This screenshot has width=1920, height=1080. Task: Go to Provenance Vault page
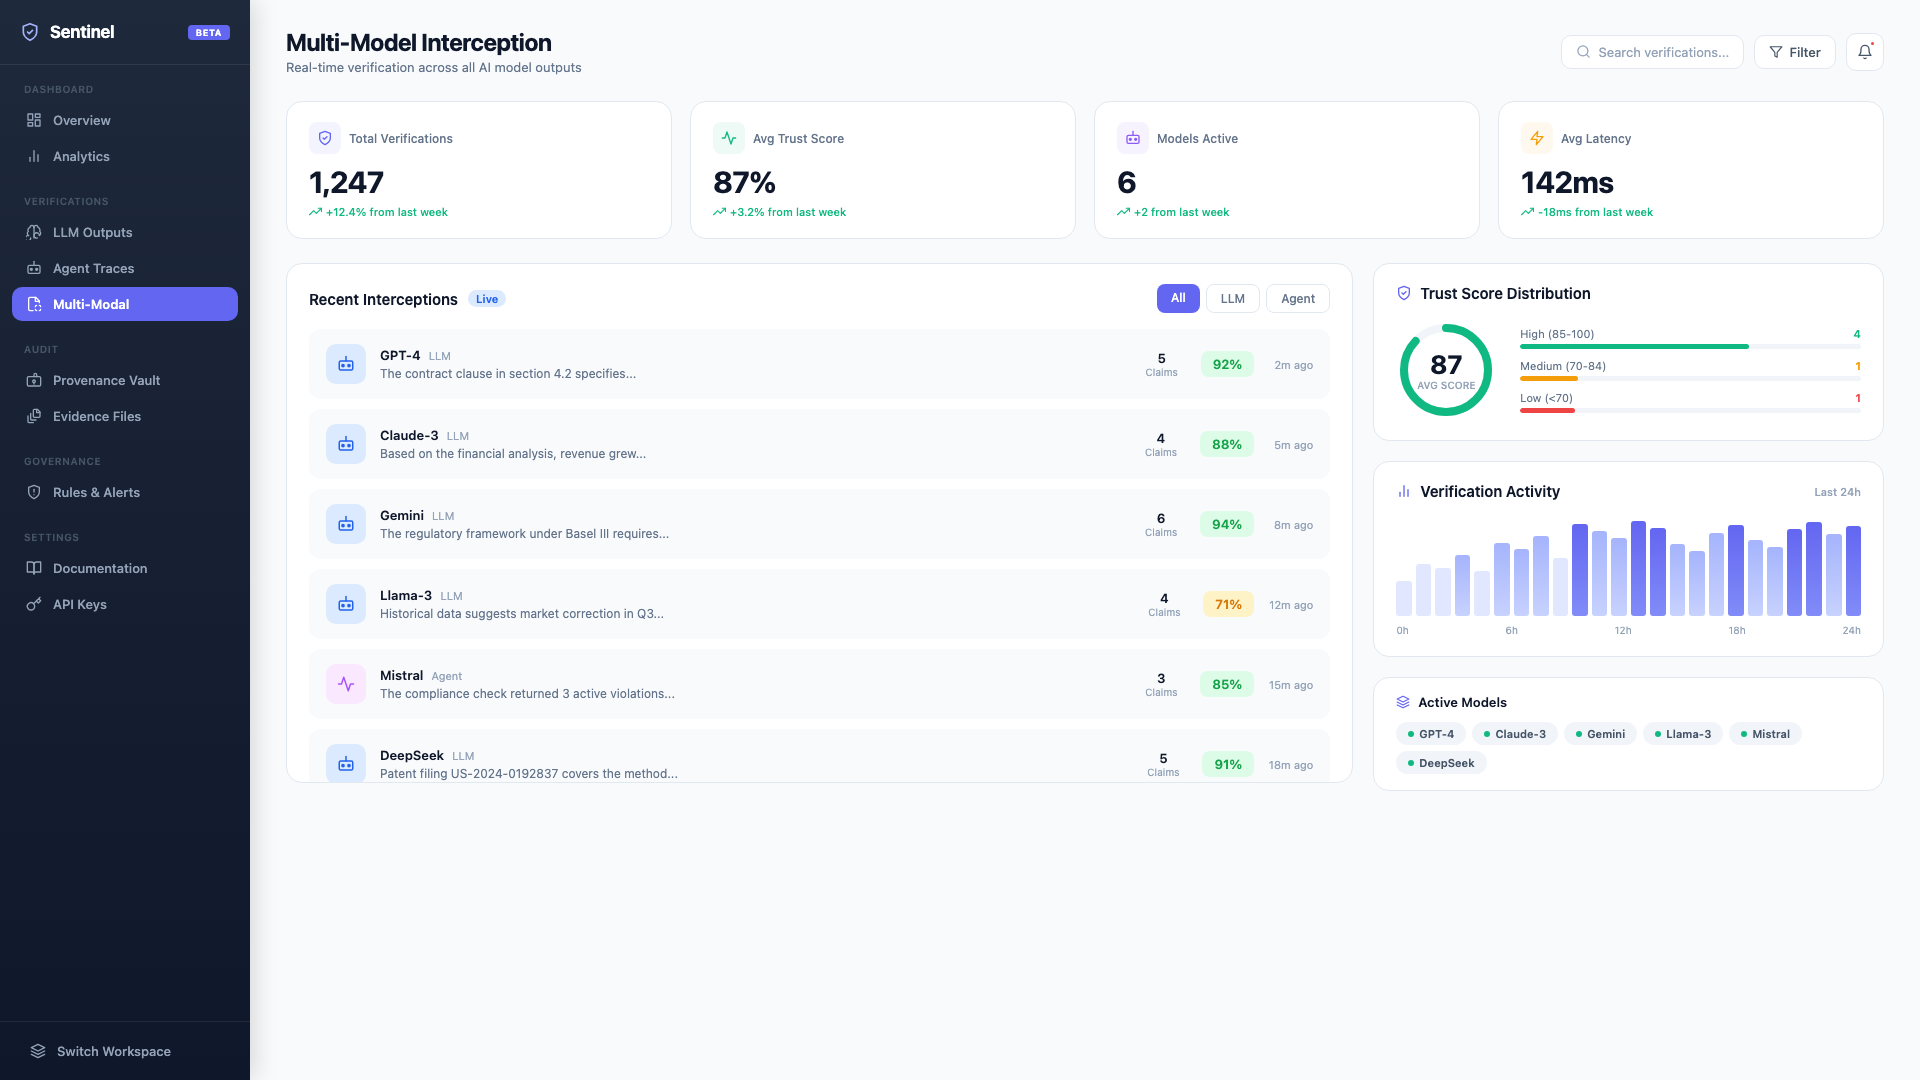(106, 380)
